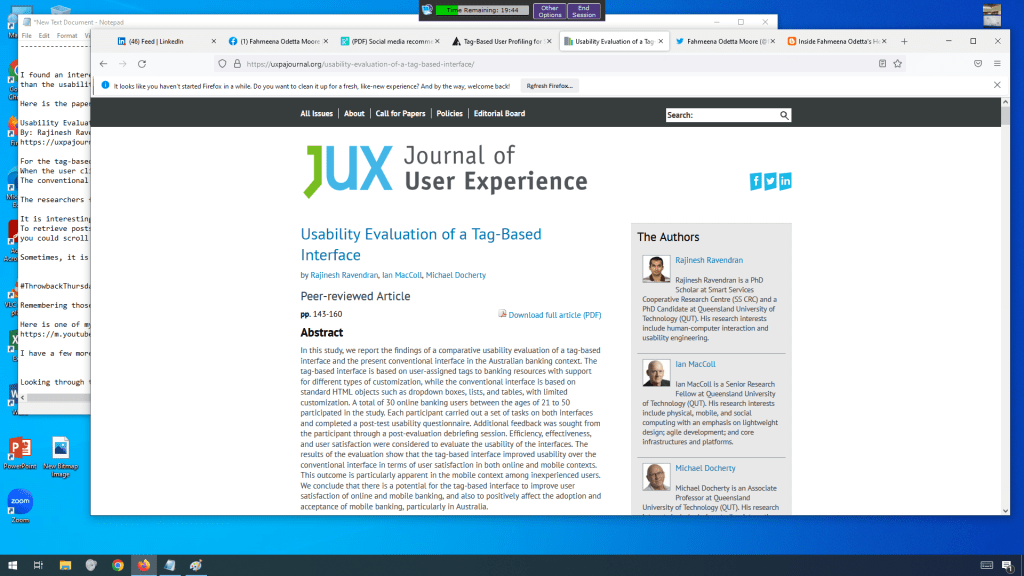The width and height of the screenshot is (1024, 576).
Task: Dismiss the Firefox refresh notification bar
Action: pos(996,85)
